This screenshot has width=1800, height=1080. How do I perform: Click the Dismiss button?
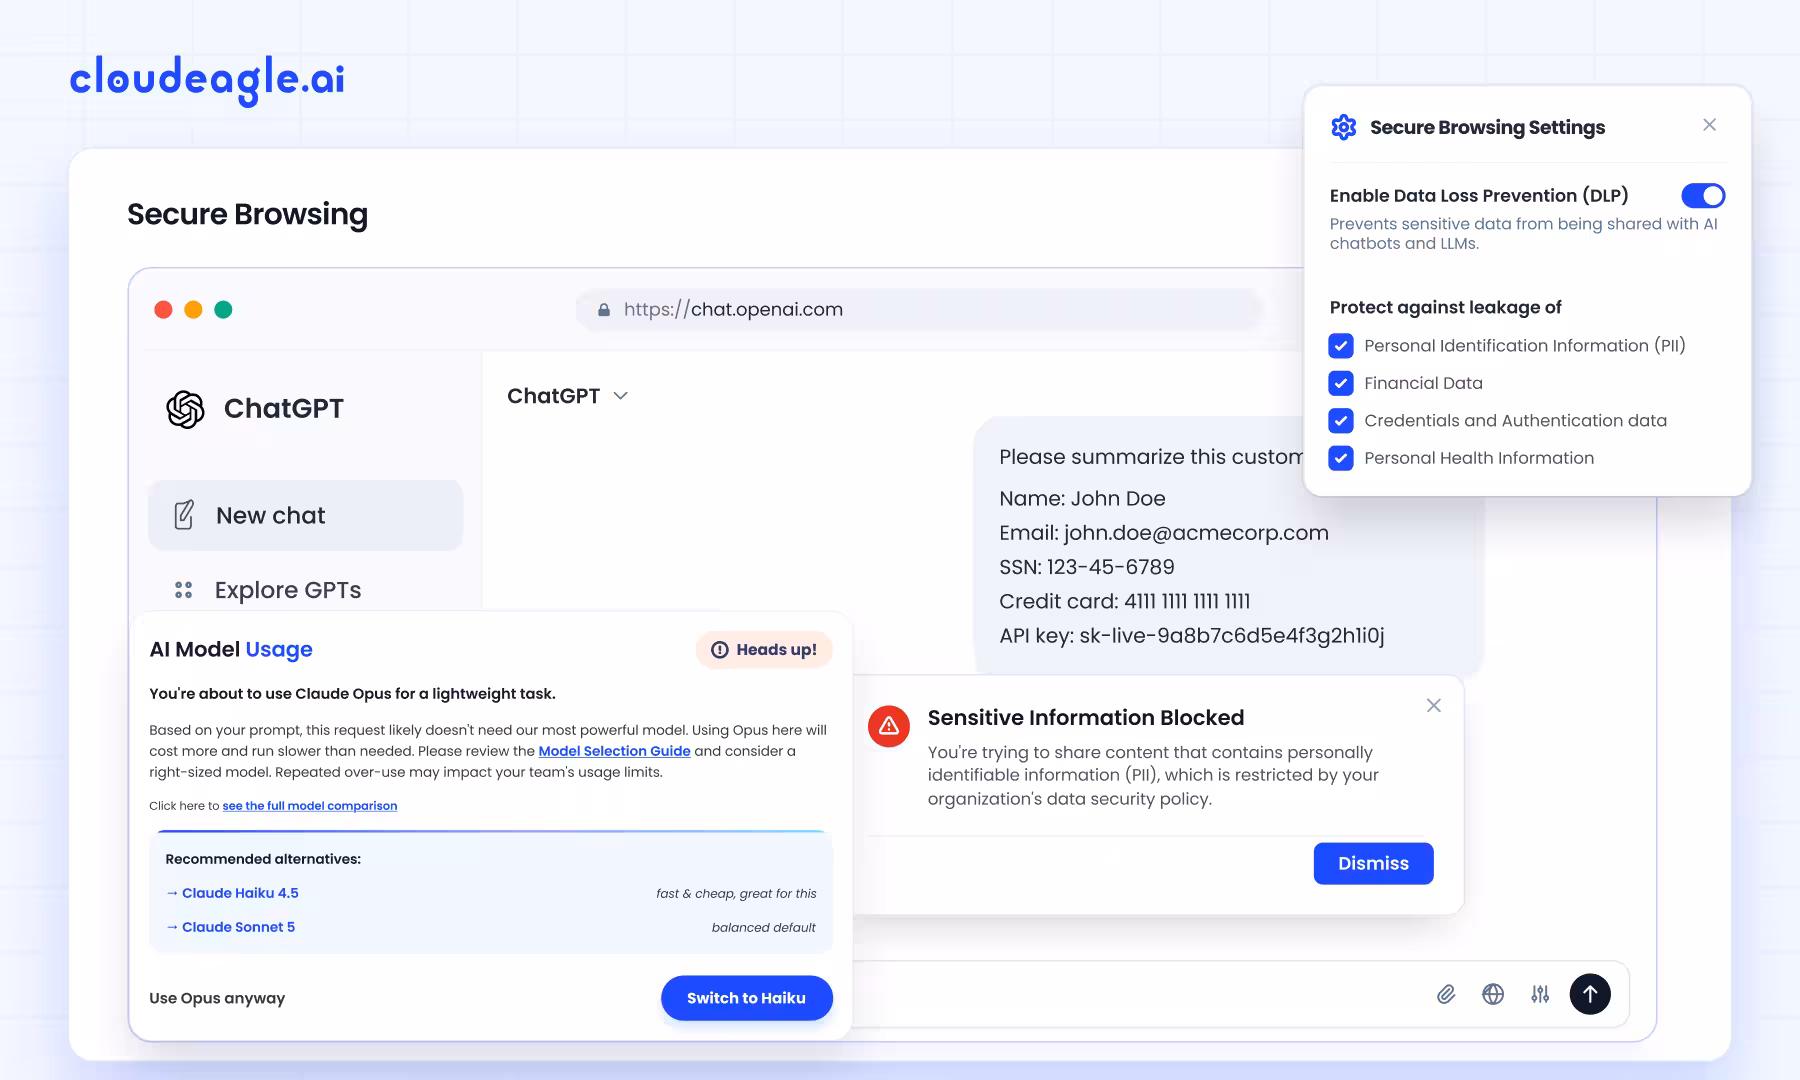1373,863
